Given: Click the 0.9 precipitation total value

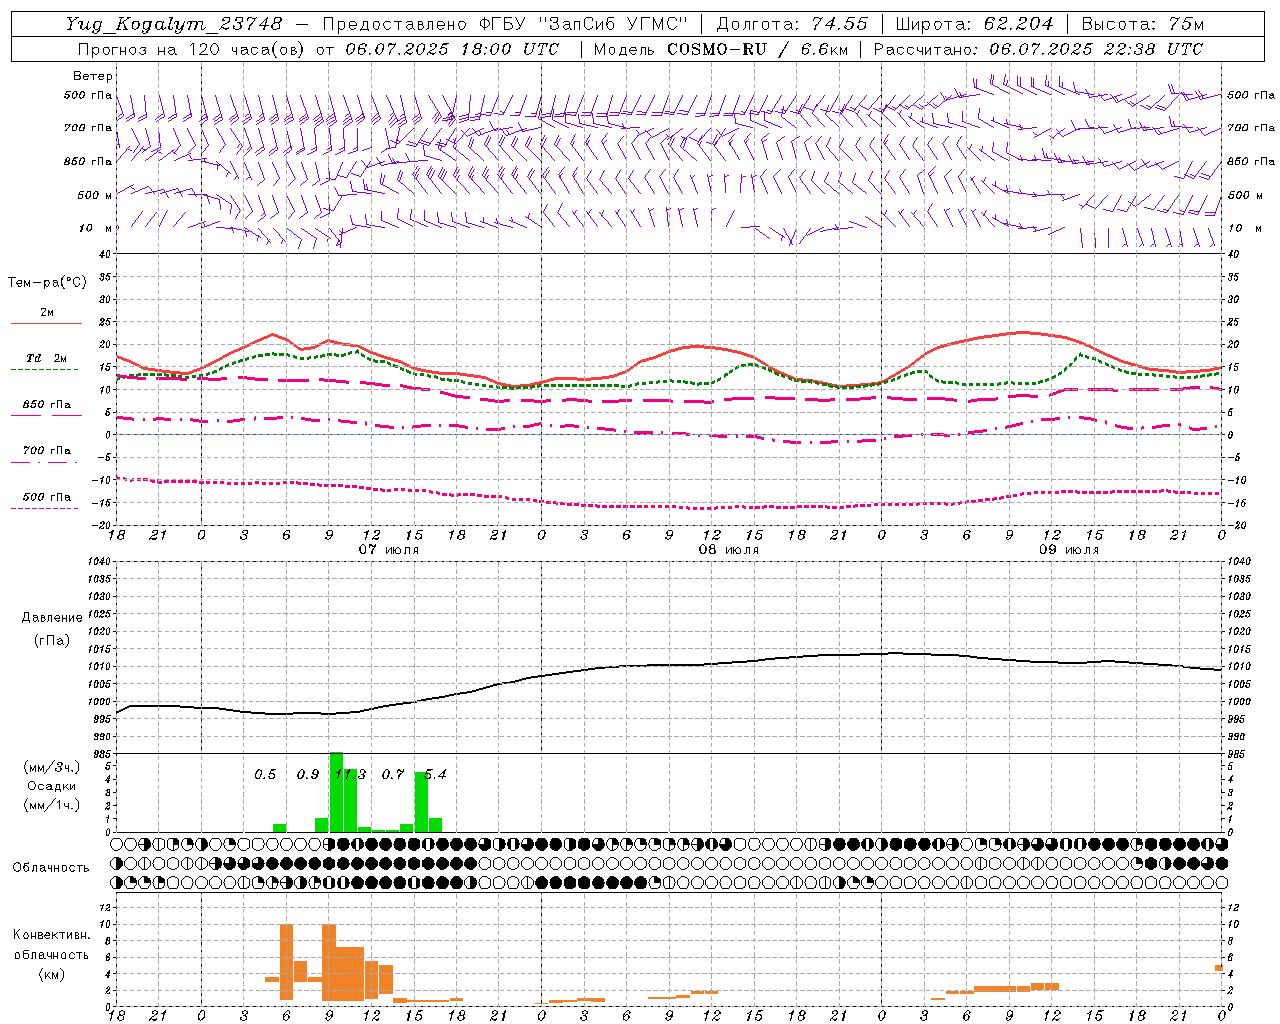Looking at the screenshot, I should click(x=308, y=774).
